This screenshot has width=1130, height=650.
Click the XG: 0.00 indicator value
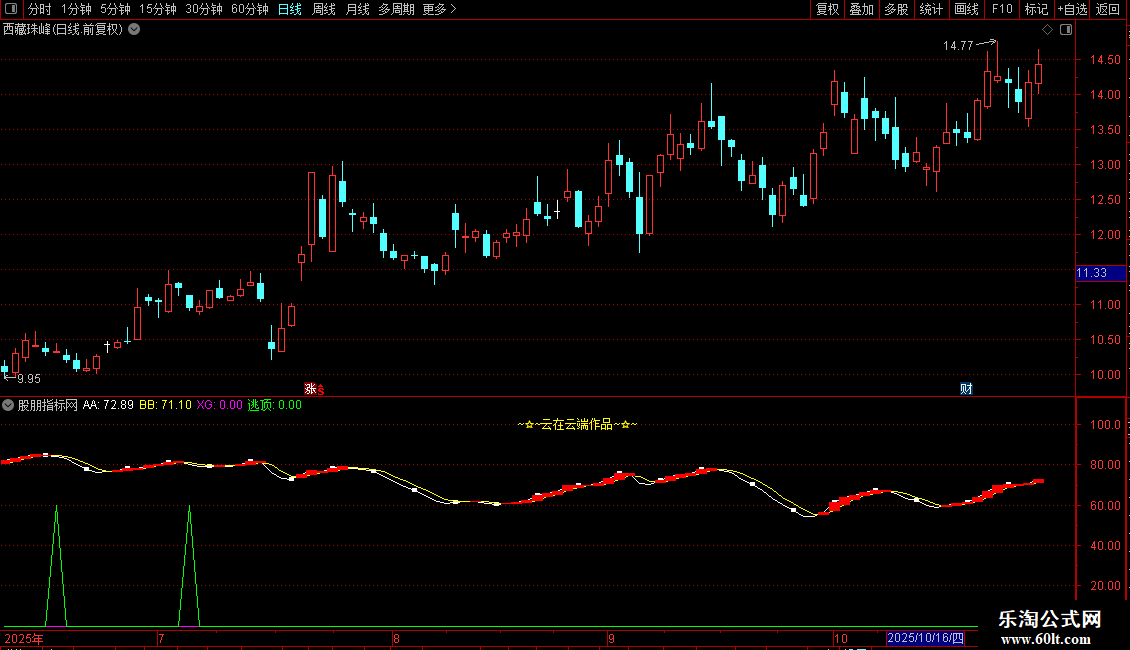[219, 405]
